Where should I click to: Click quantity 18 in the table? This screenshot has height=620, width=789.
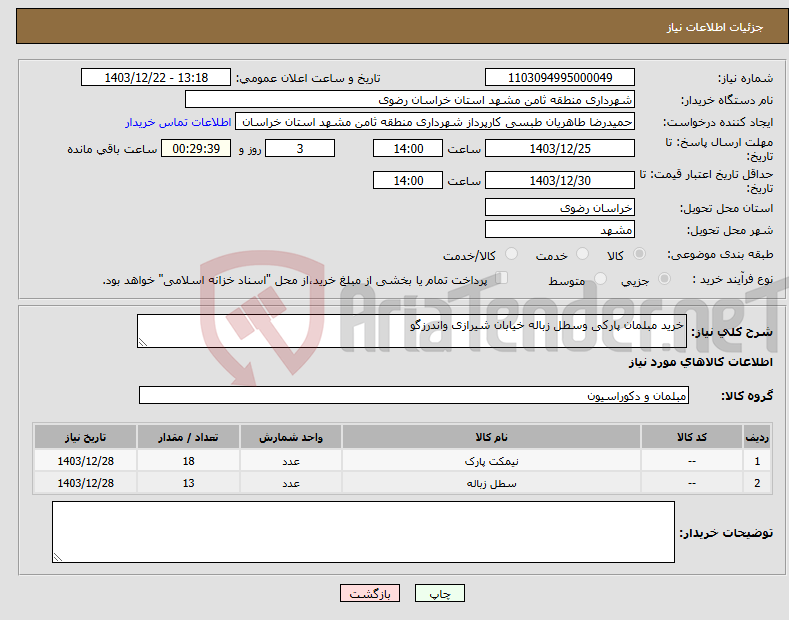[x=188, y=461]
